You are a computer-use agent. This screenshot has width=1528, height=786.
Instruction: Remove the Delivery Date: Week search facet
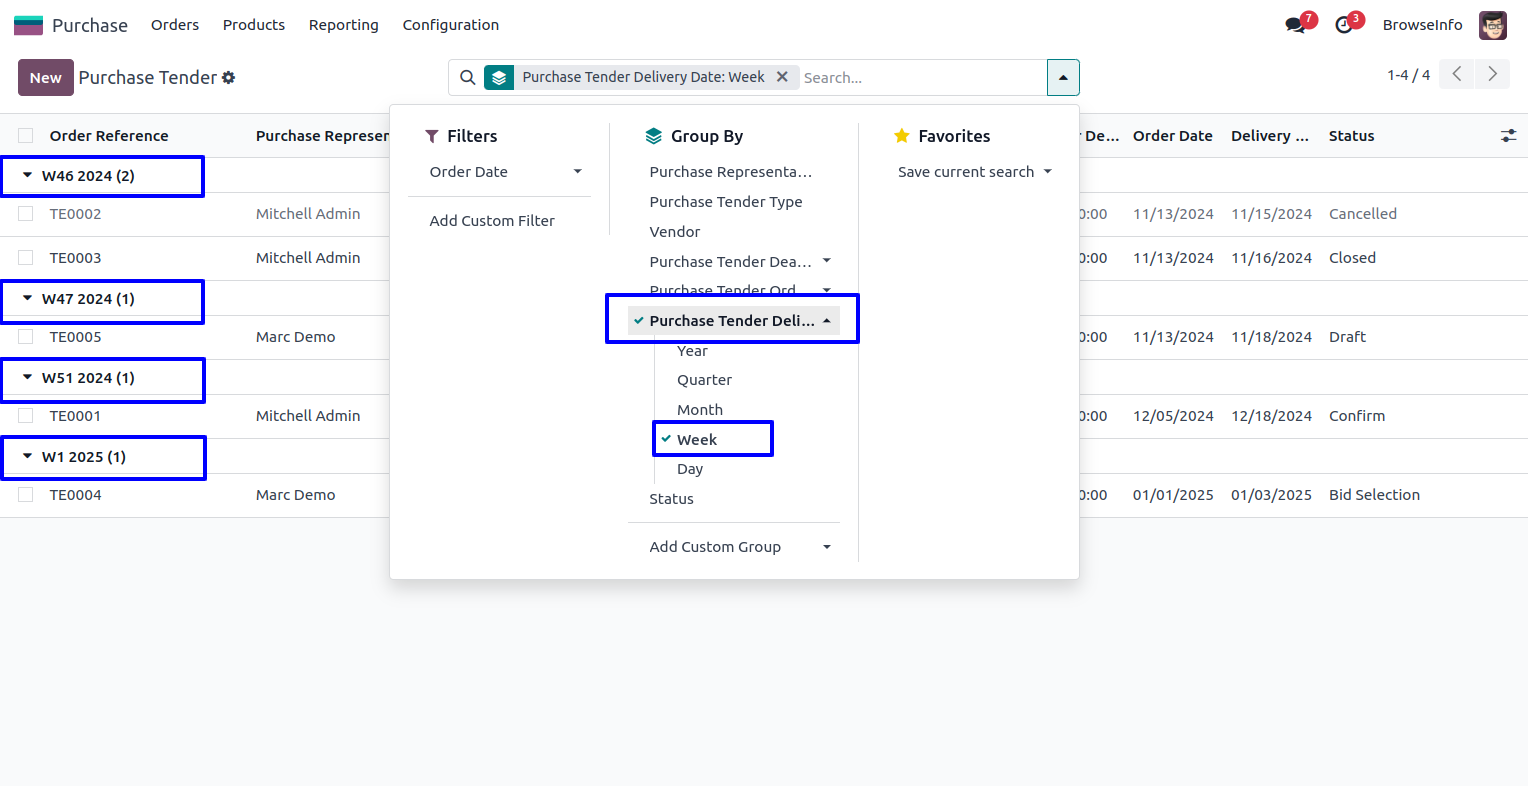tap(782, 77)
